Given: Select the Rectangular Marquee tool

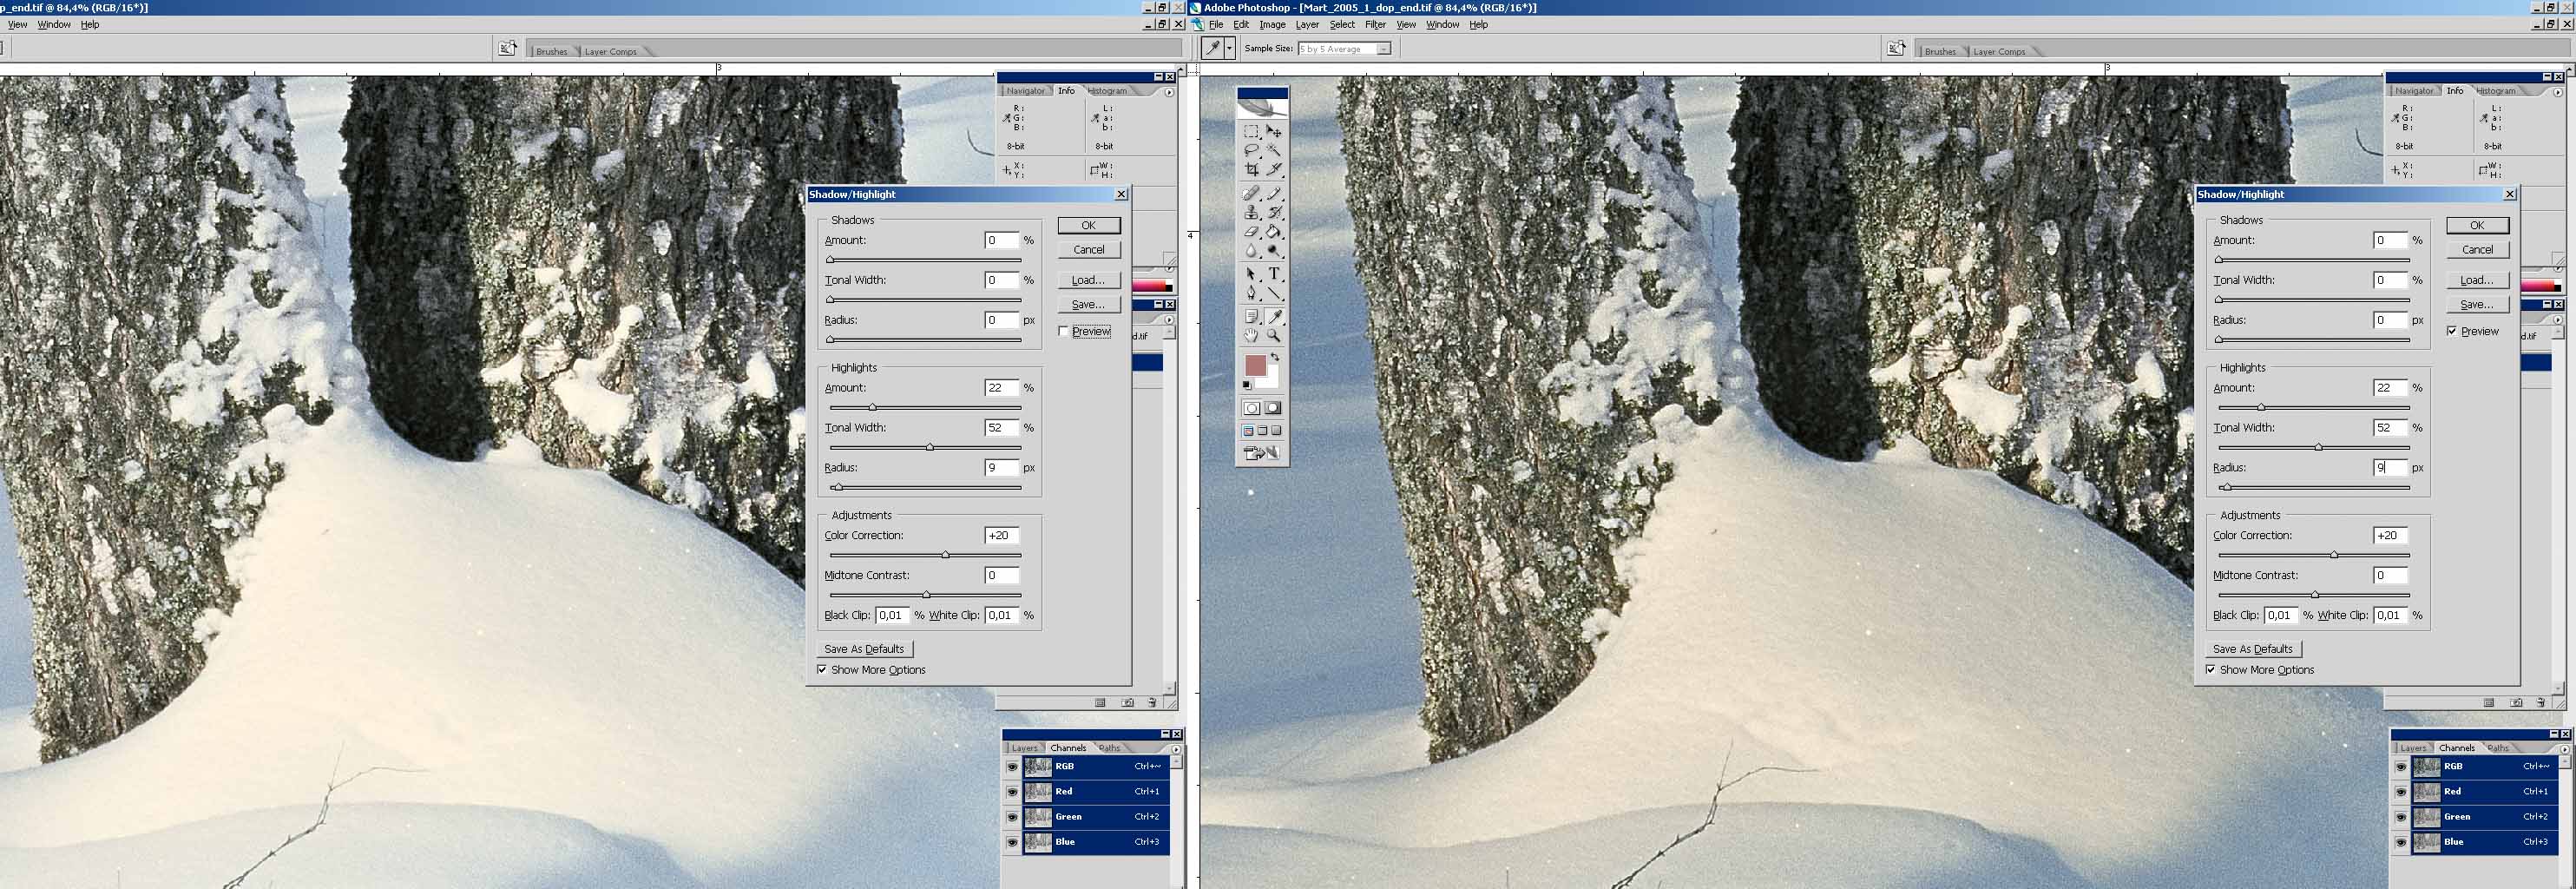Looking at the screenshot, I should [1251, 131].
